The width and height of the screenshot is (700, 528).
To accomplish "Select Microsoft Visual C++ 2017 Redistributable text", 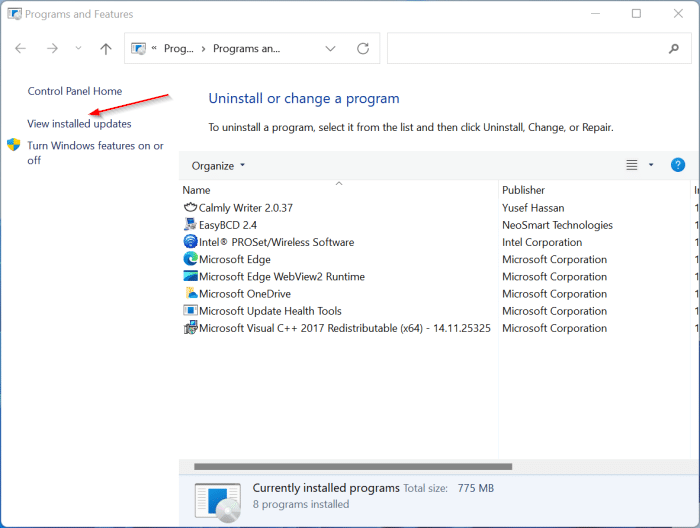I will (x=345, y=328).
